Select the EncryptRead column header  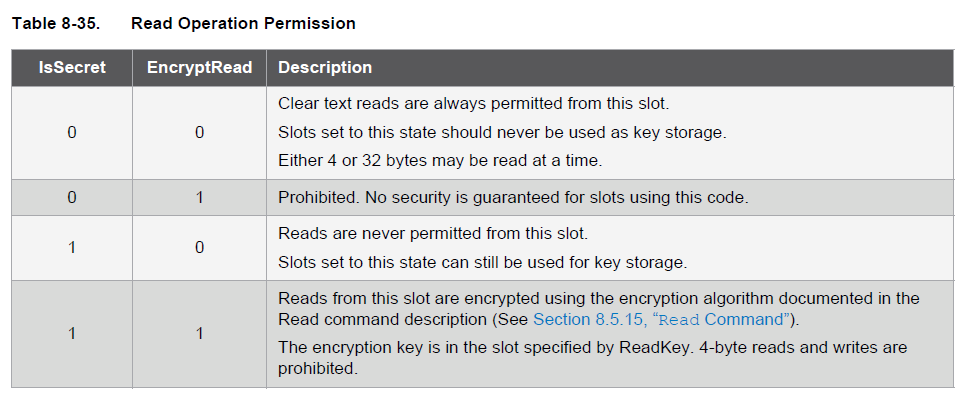point(199,68)
